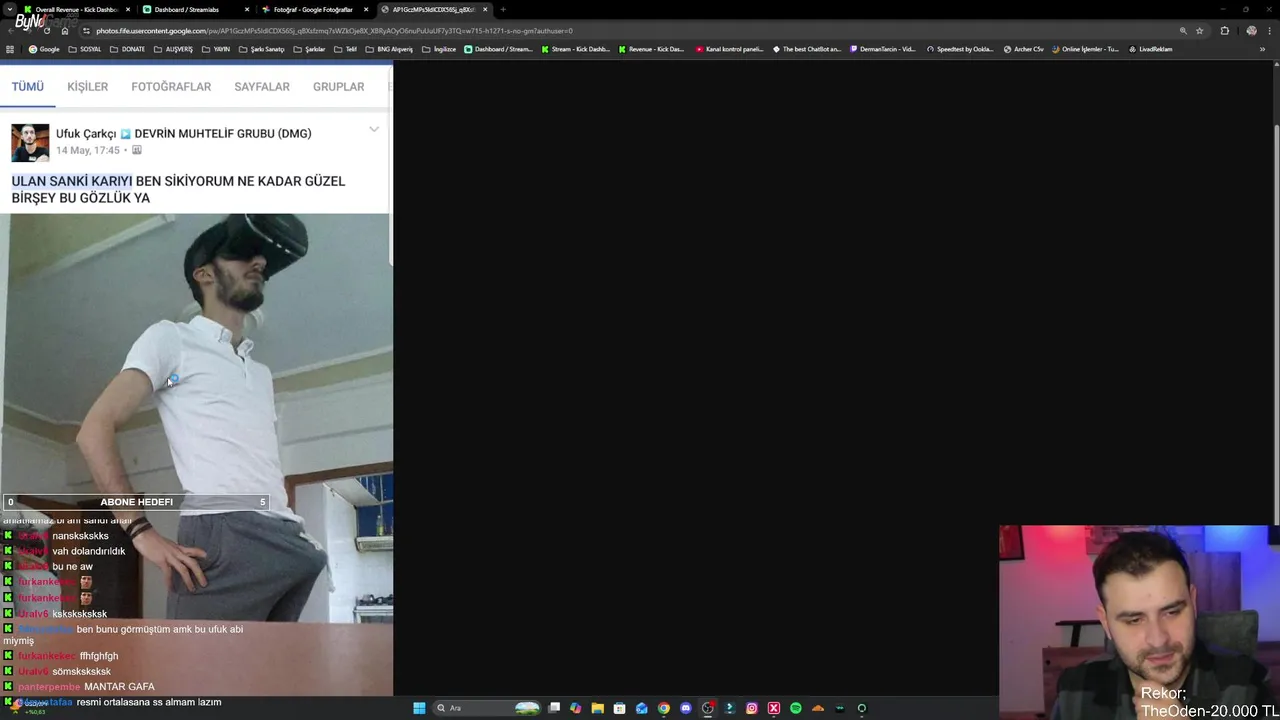Screen dimensions: 1280x720
Task: Select the GRUPLAR filter tab
Action: point(338,87)
